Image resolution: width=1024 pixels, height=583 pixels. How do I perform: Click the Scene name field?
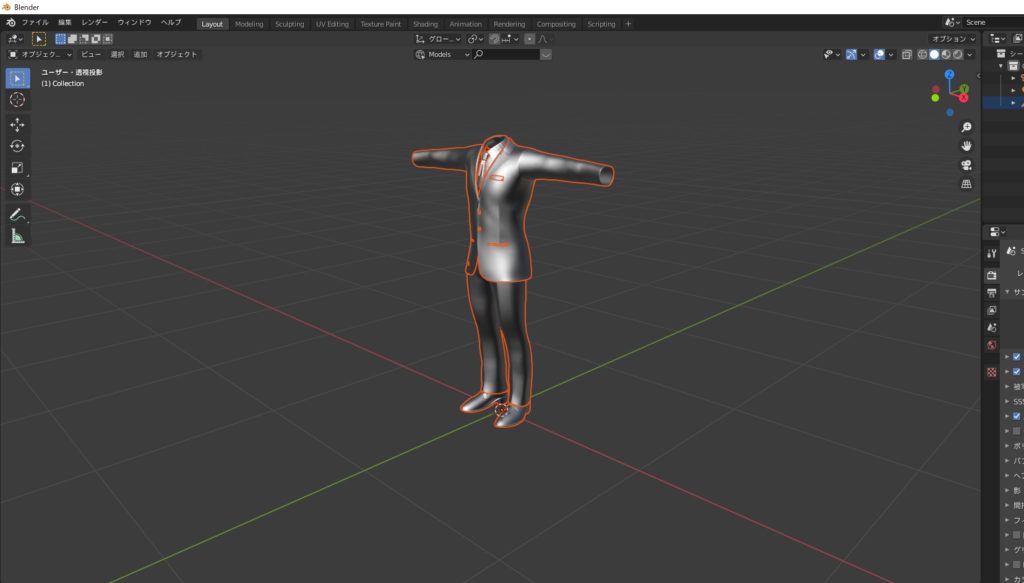[993, 23]
